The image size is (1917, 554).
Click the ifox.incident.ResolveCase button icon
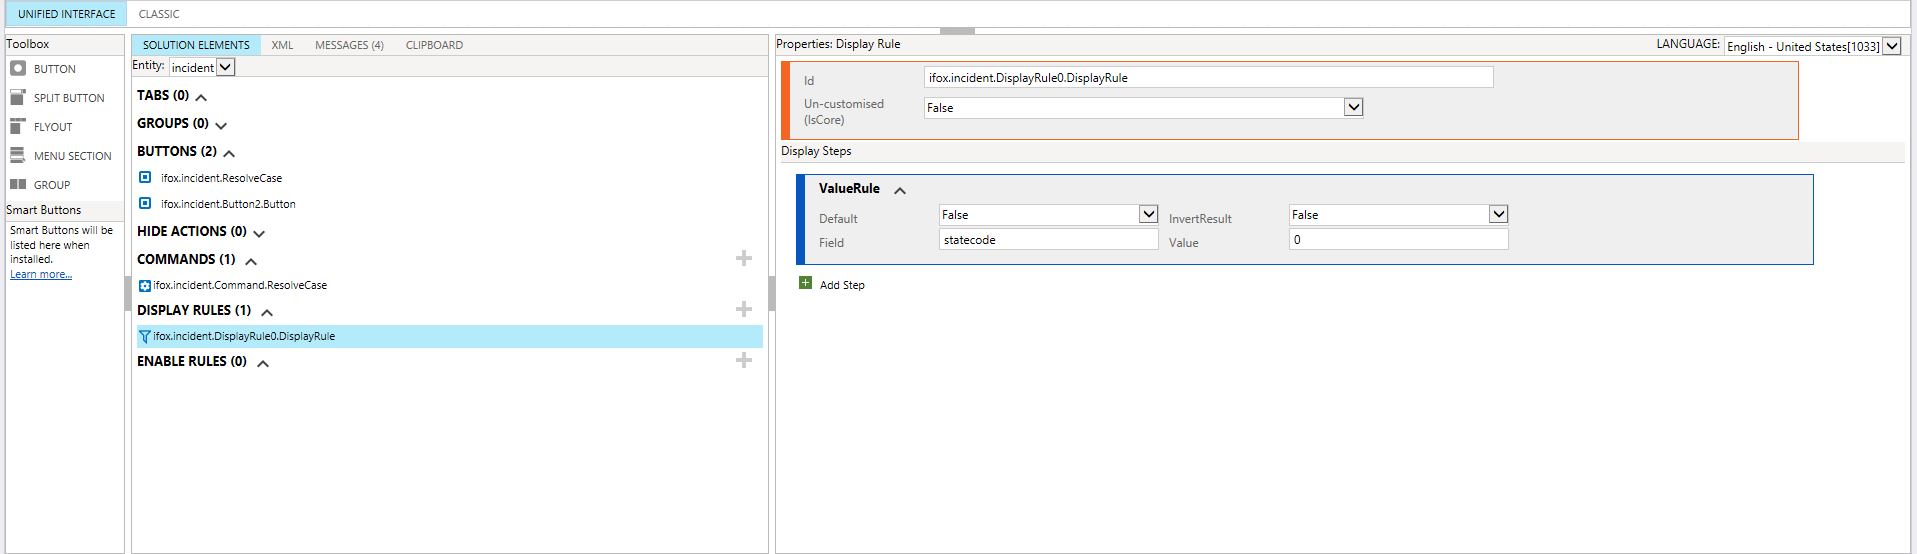click(x=145, y=177)
